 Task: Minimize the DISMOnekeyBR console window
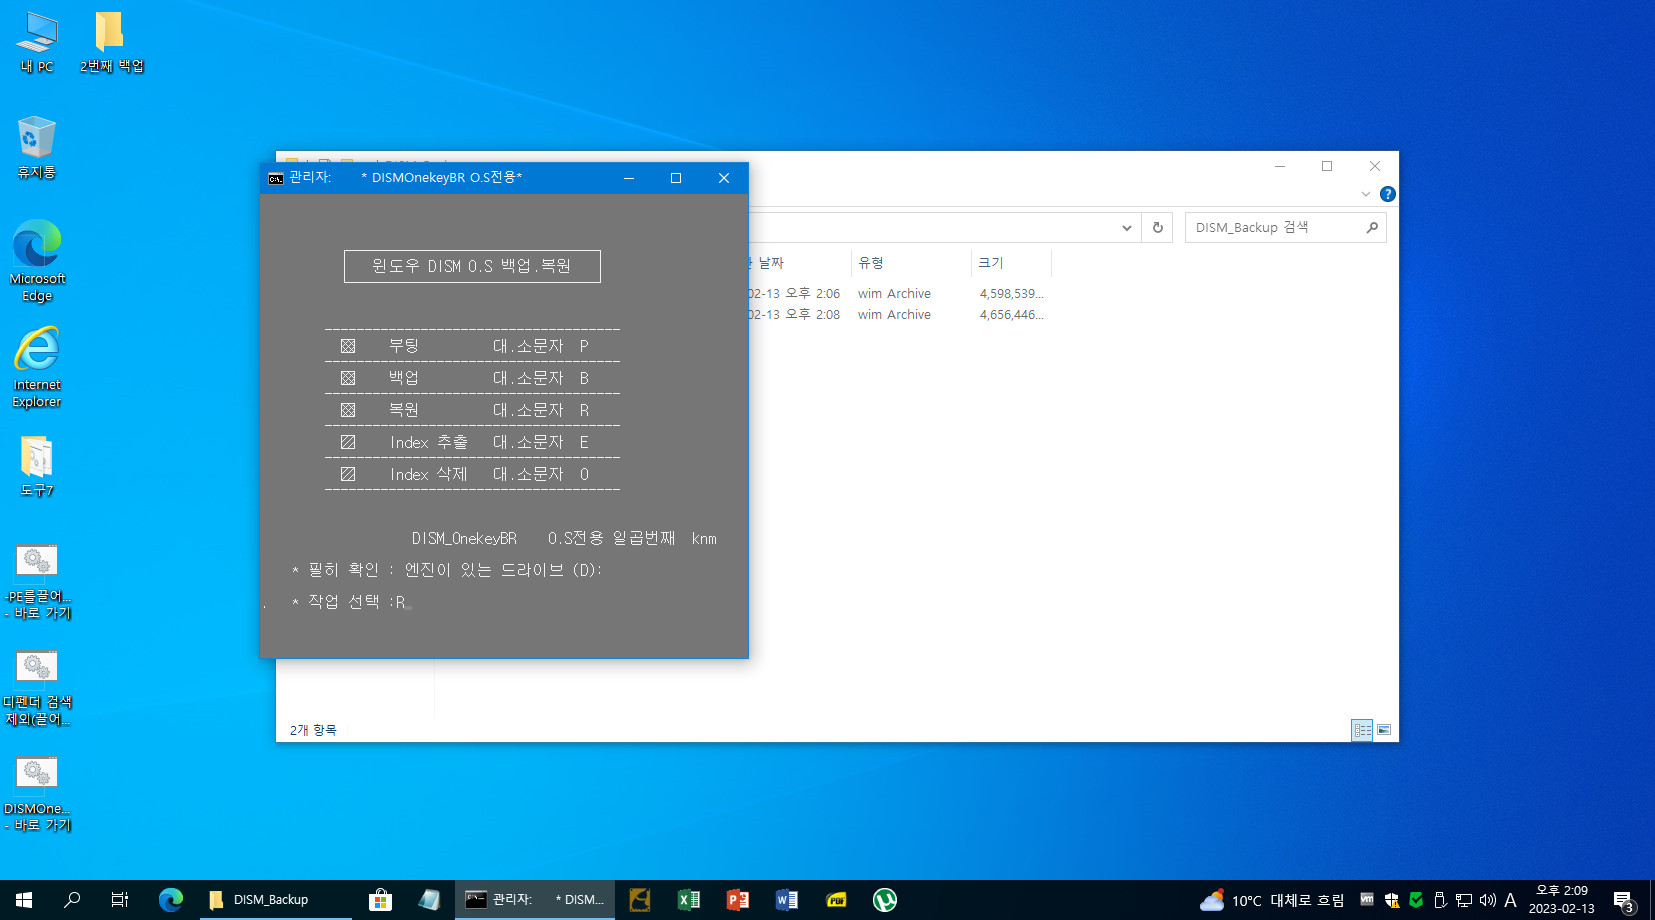[629, 178]
